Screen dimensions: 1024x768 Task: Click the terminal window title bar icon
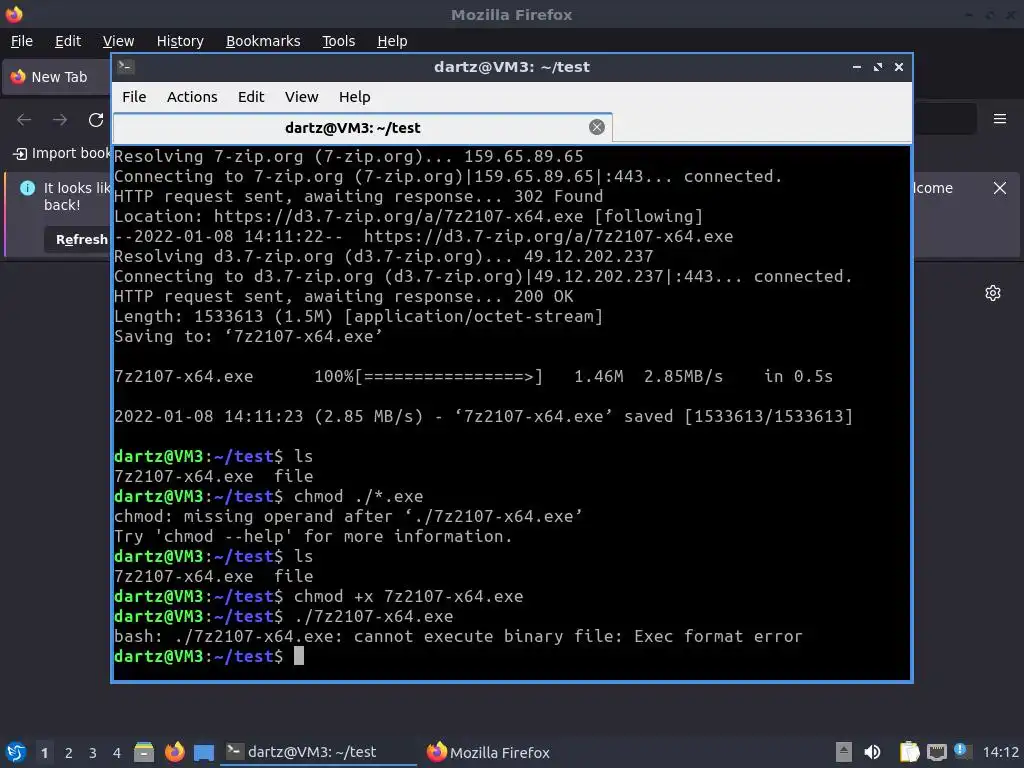pyautogui.click(x=125, y=67)
